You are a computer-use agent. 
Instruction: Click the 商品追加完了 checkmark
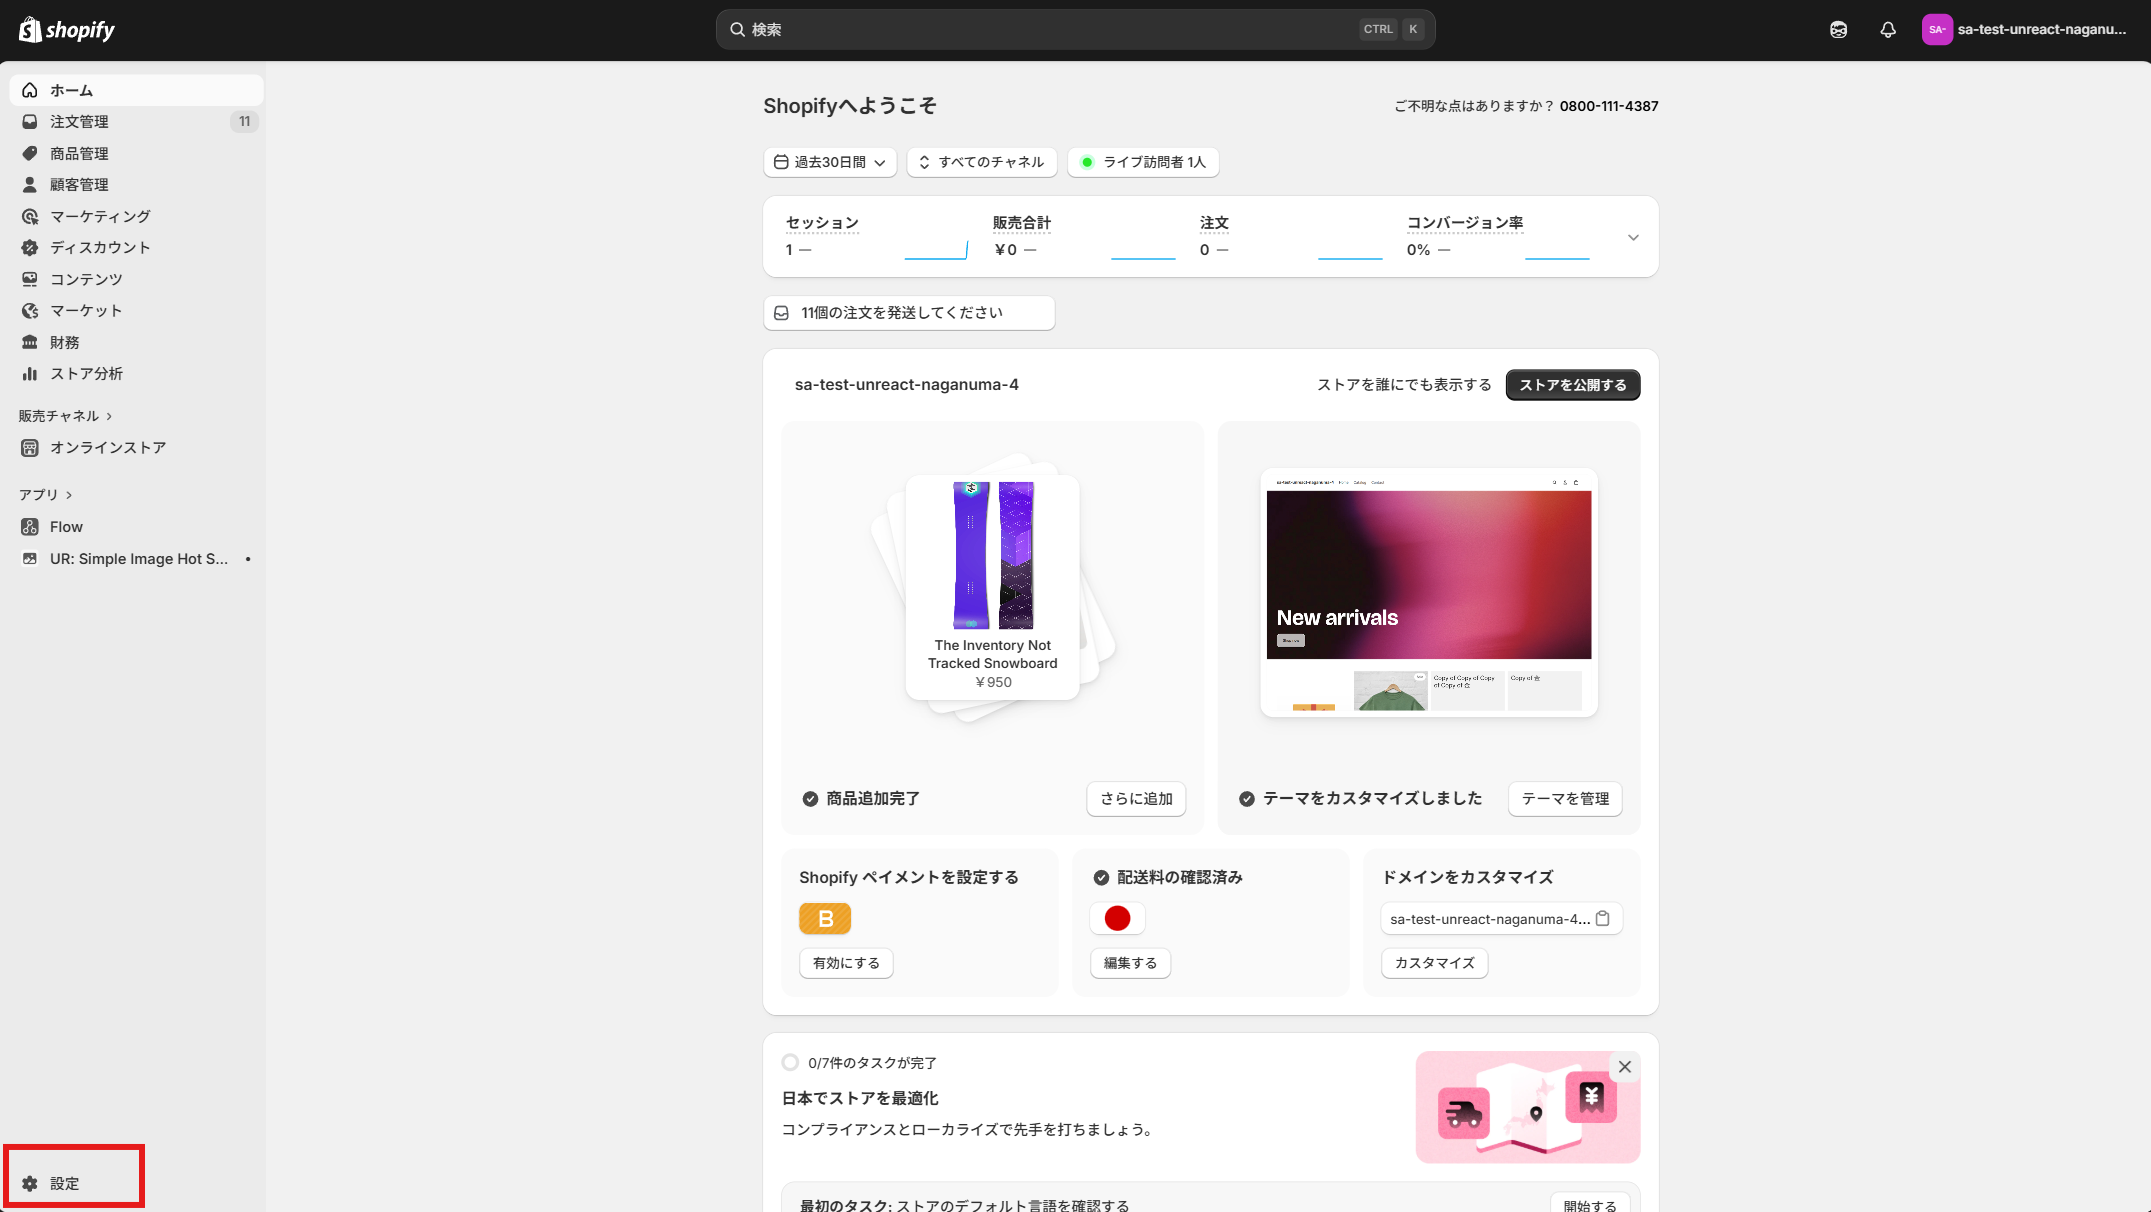810,799
